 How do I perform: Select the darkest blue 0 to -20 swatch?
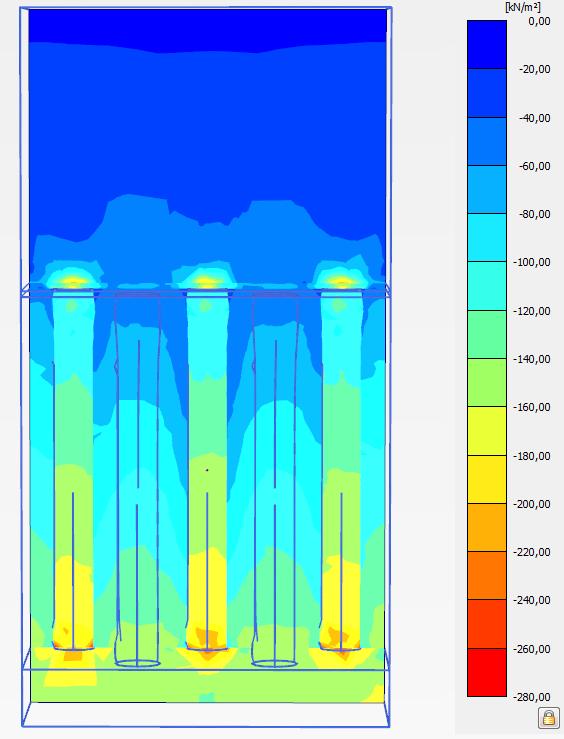487,44
